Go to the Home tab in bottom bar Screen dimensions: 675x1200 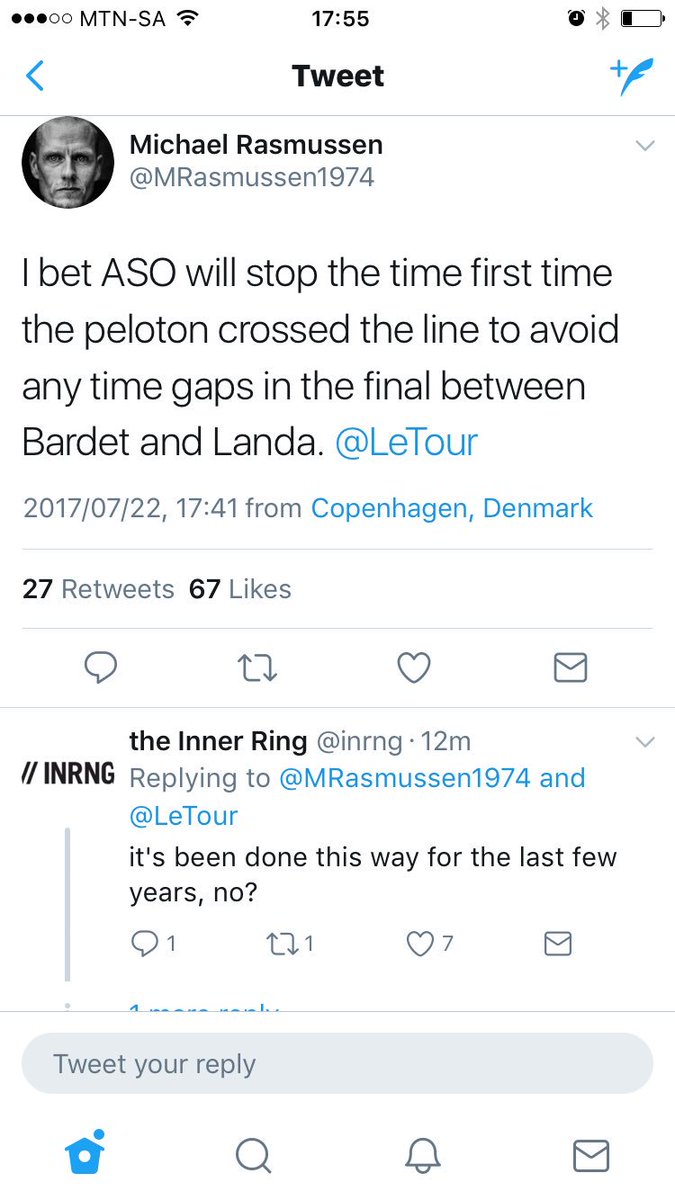click(x=85, y=1154)
